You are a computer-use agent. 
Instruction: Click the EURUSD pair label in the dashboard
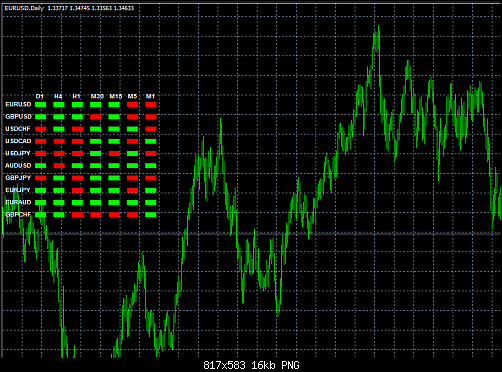[x=18, y=105]
